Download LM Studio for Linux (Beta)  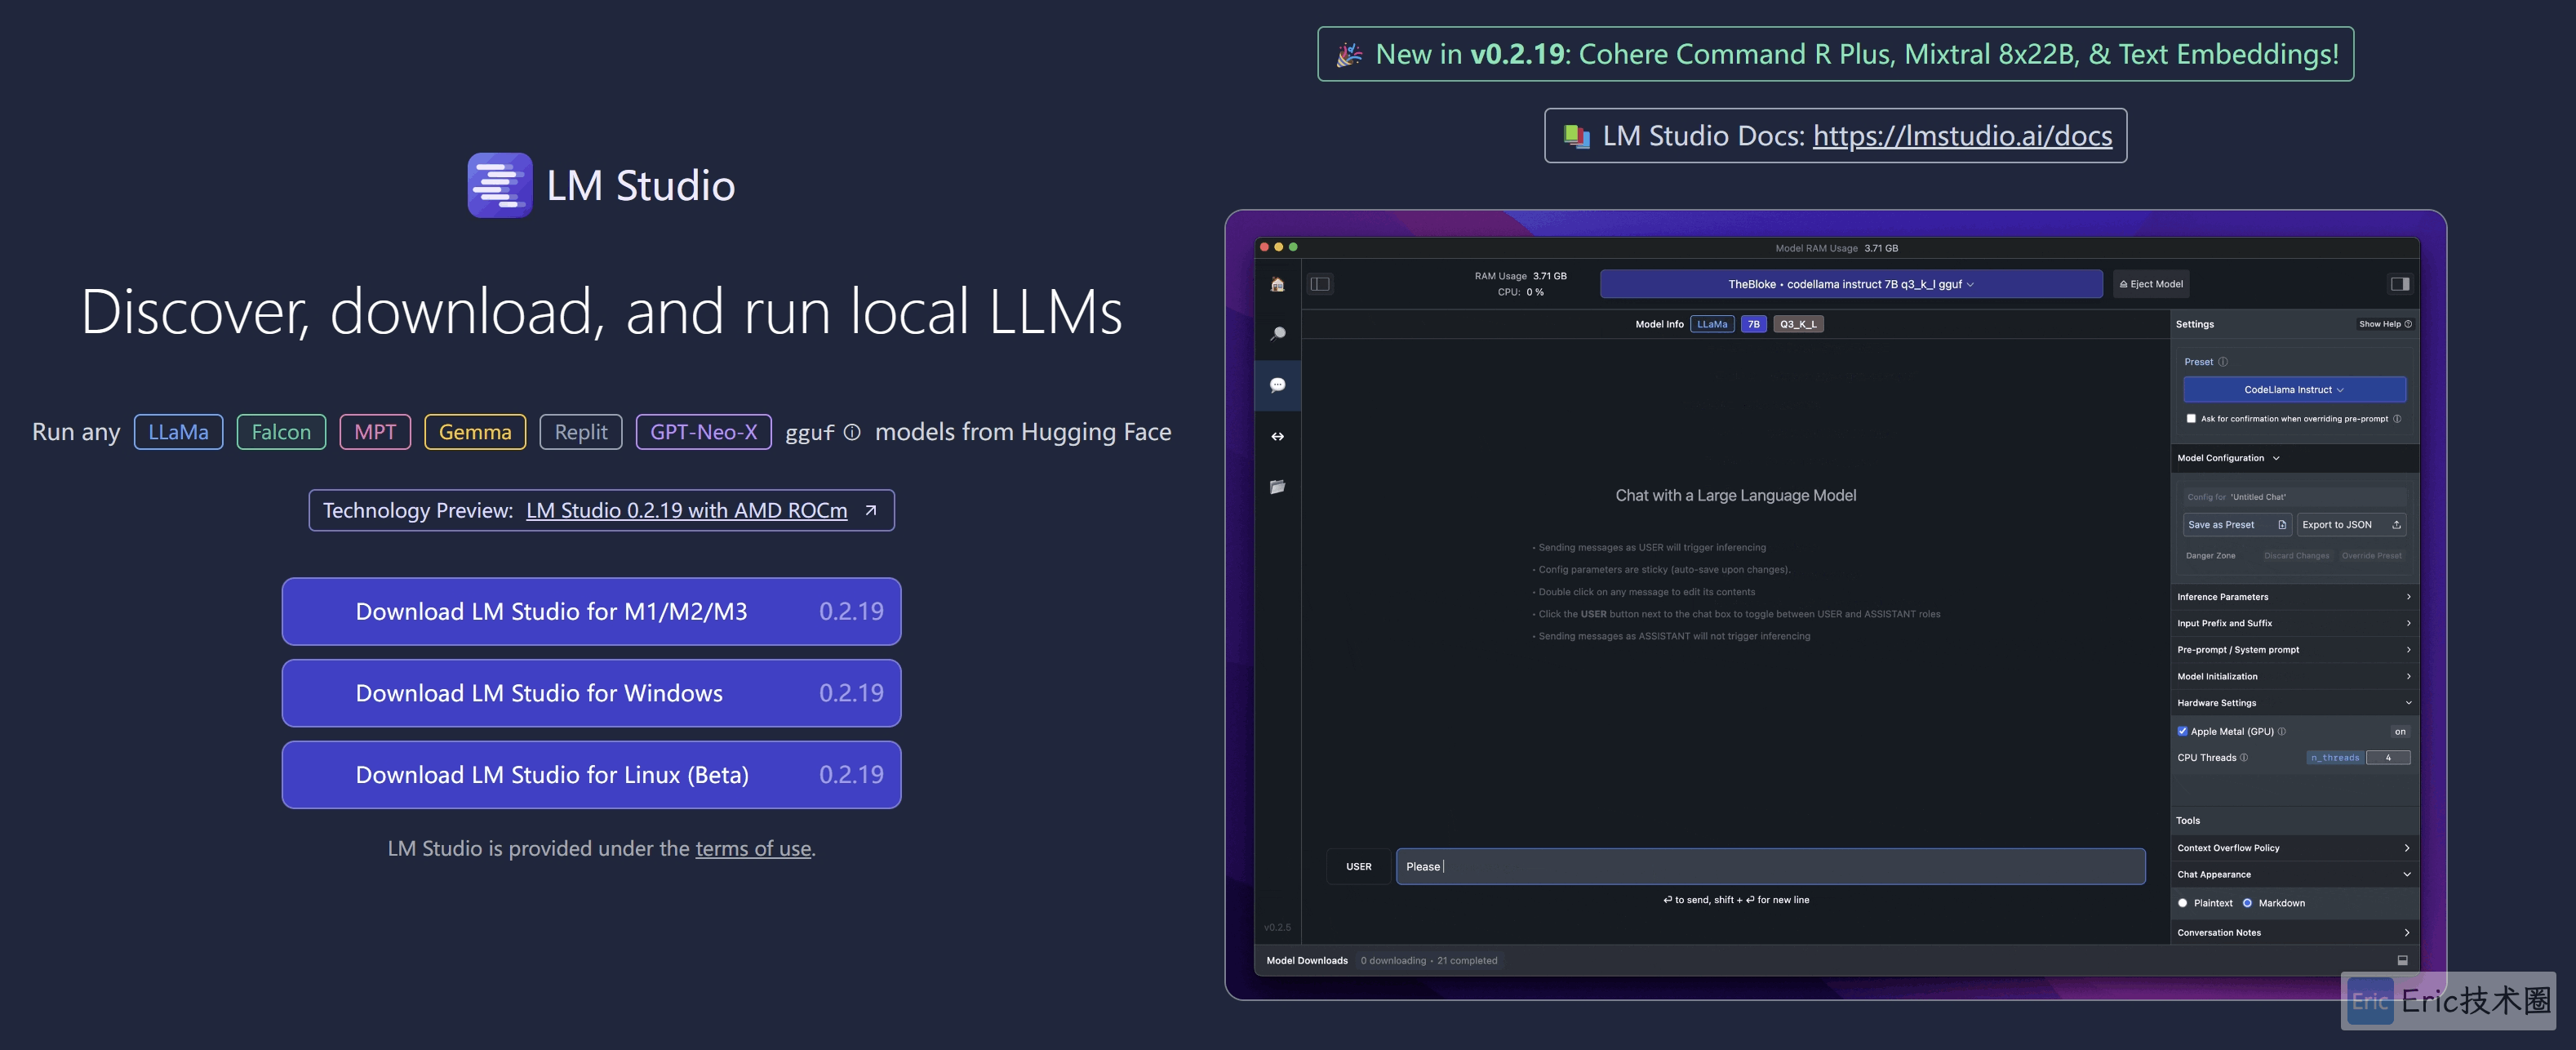point(591,775)
